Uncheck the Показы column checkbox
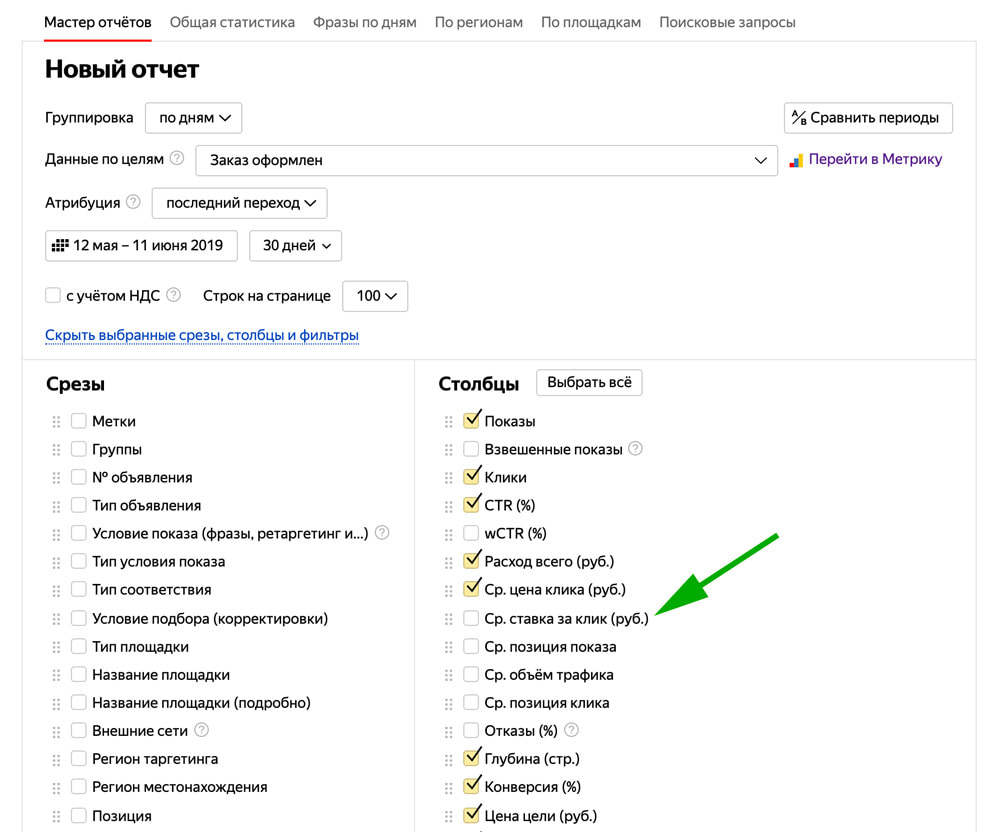Viewport: 1000px width, 832px height. coord(471,420)
